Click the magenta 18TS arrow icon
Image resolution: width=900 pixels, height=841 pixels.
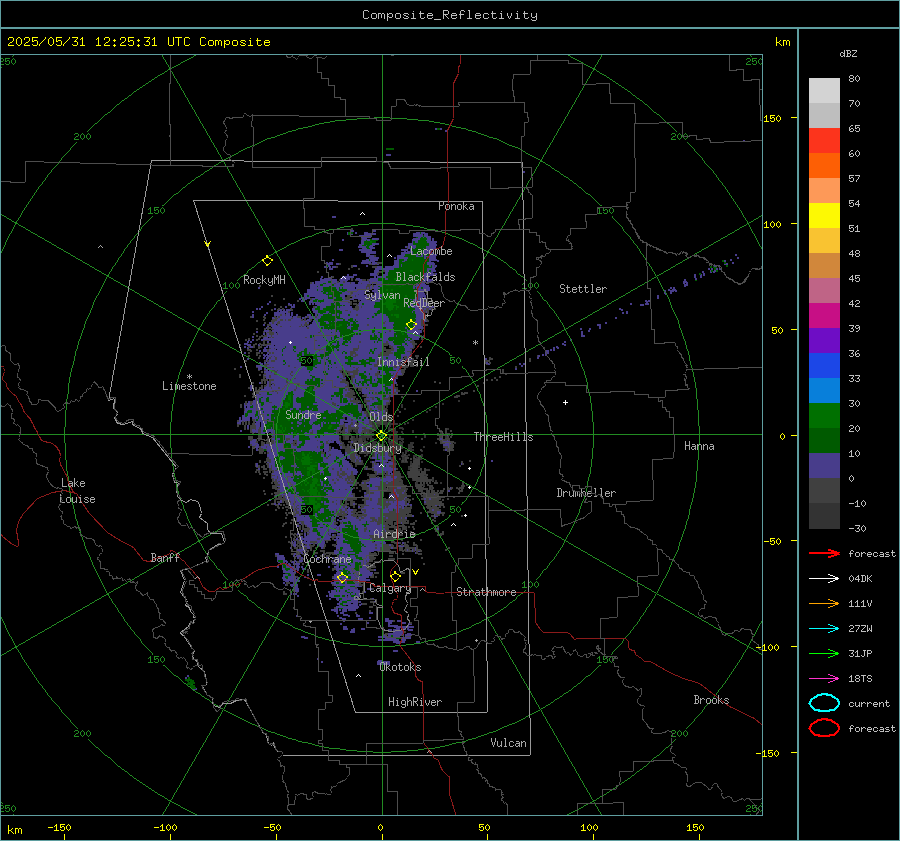pyautogui.click(x=824, y=679)
